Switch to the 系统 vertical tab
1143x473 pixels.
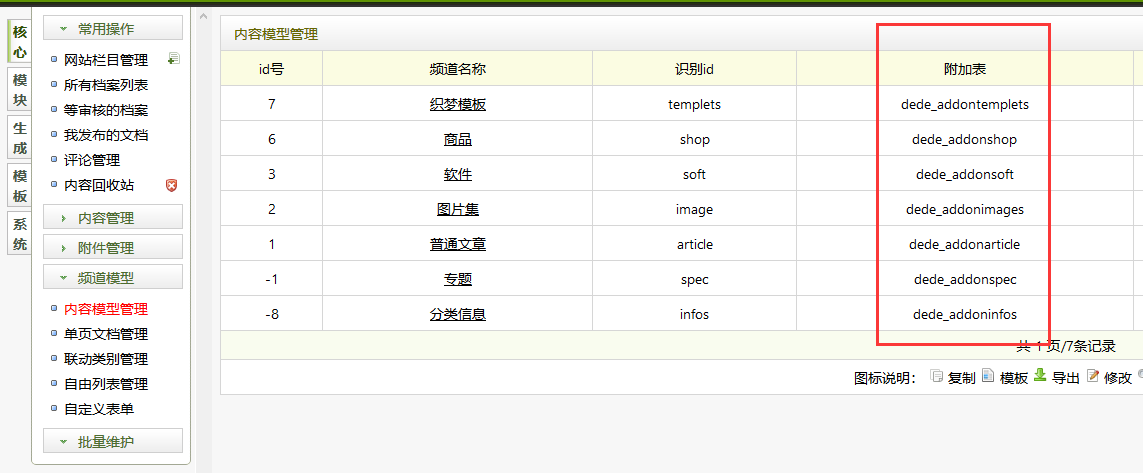[19, 234]
